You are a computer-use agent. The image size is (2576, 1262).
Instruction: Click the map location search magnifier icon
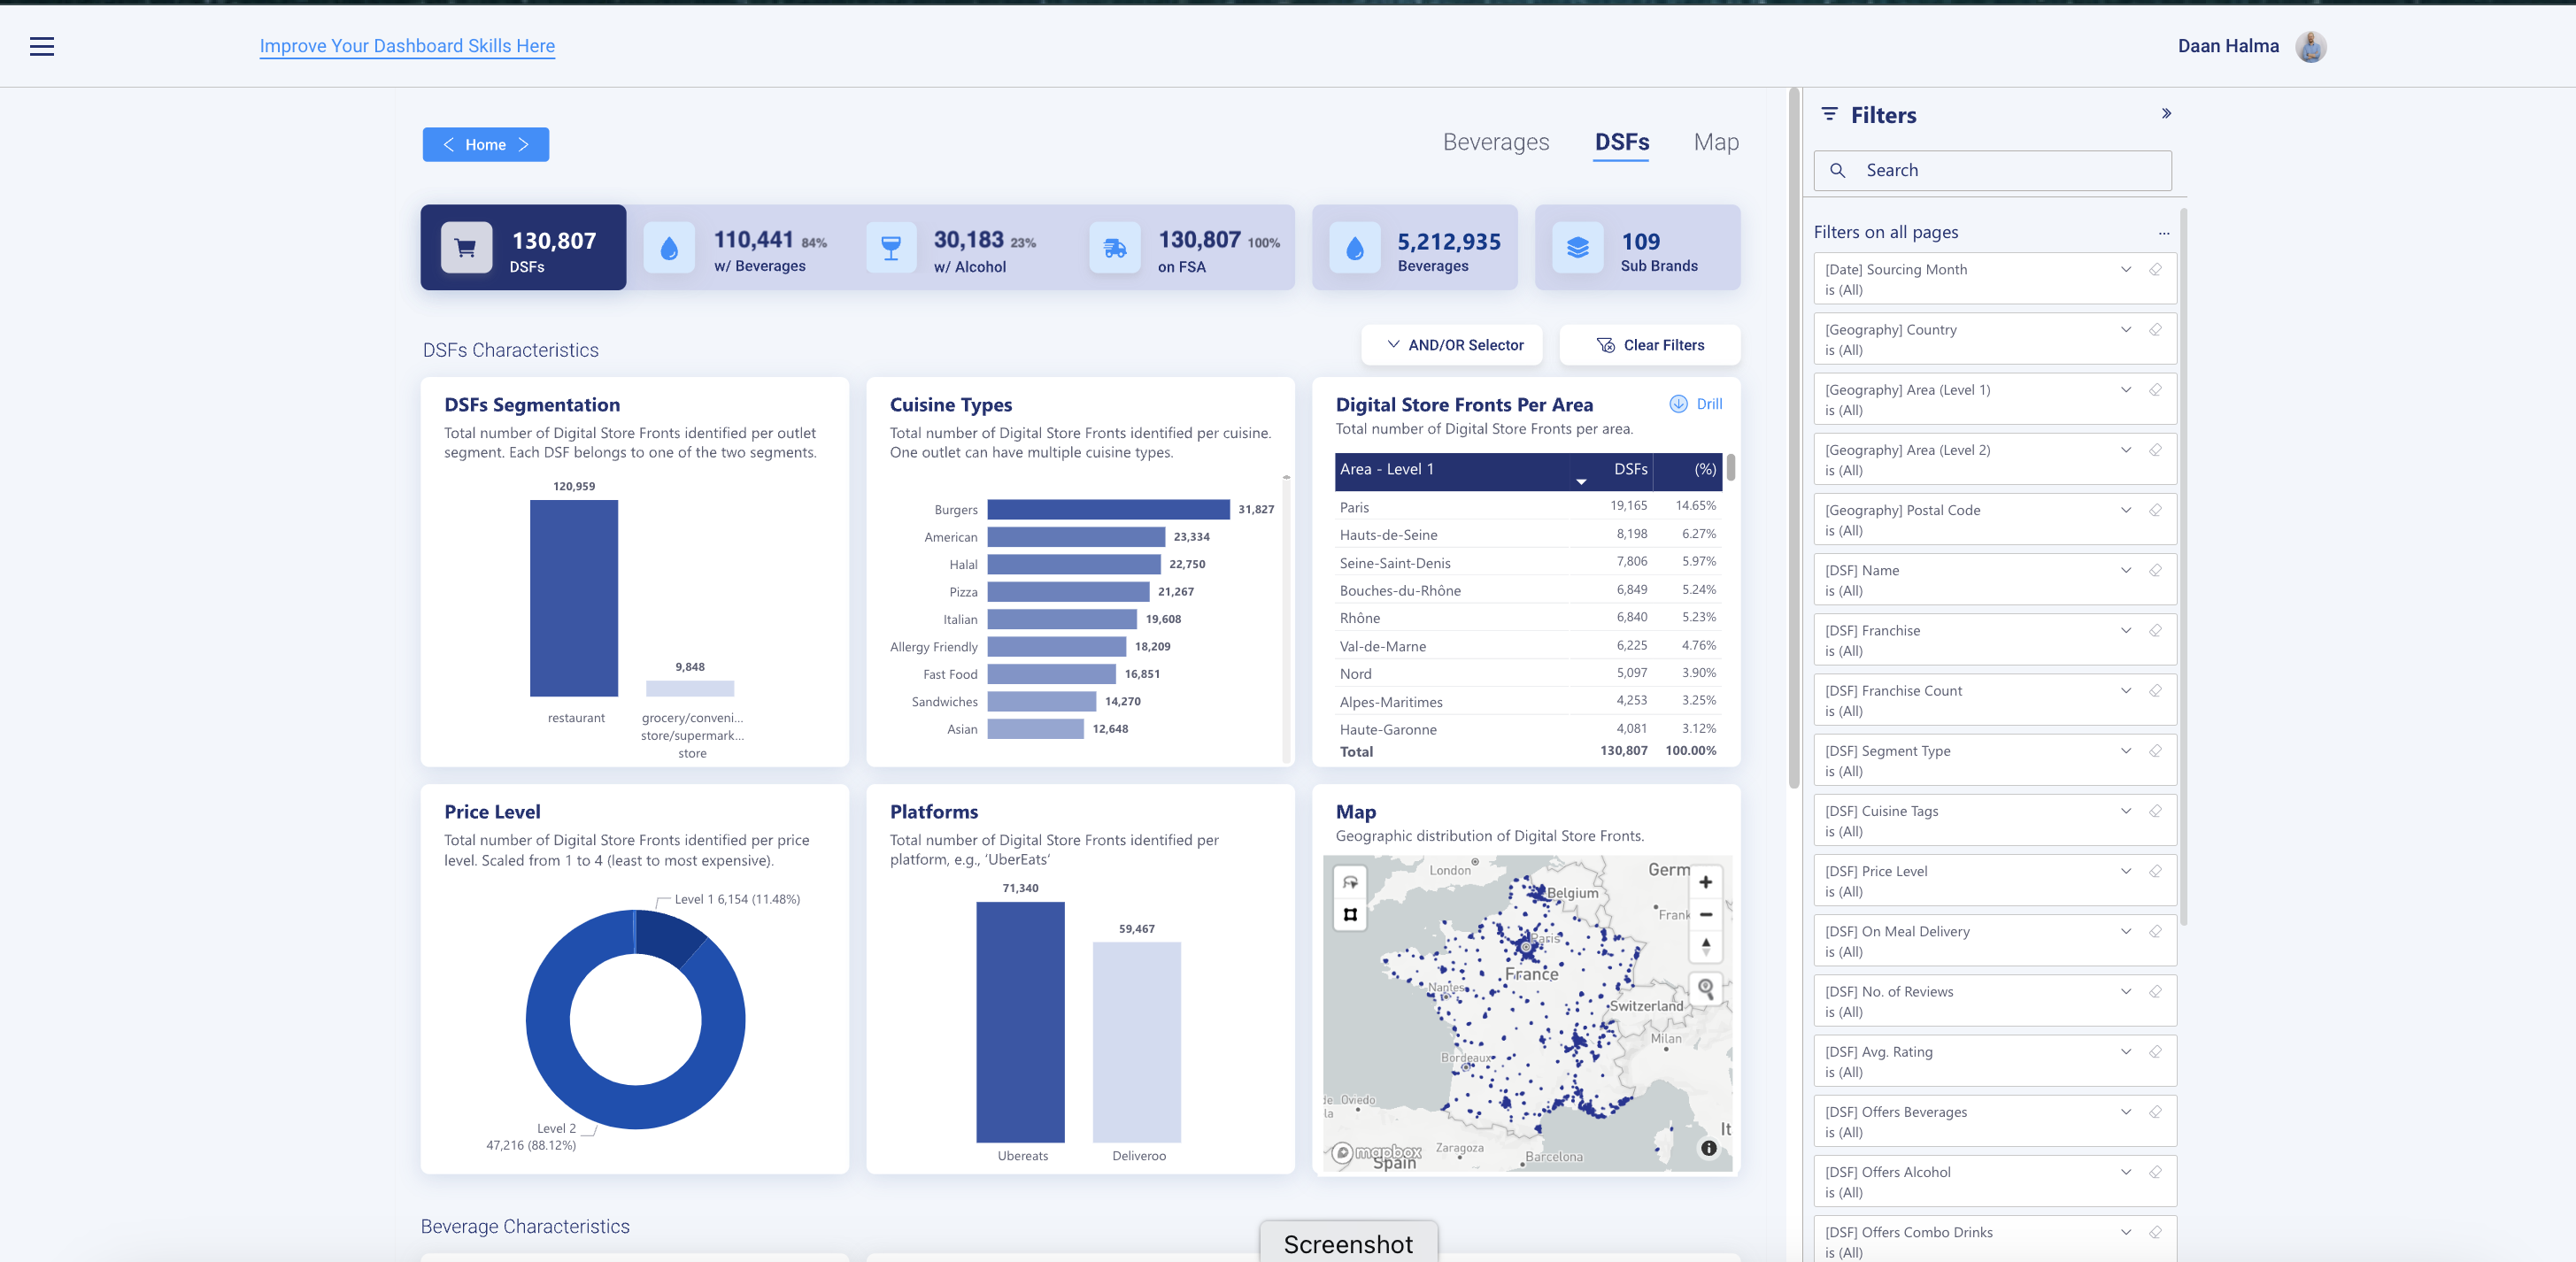[1705, 988]
